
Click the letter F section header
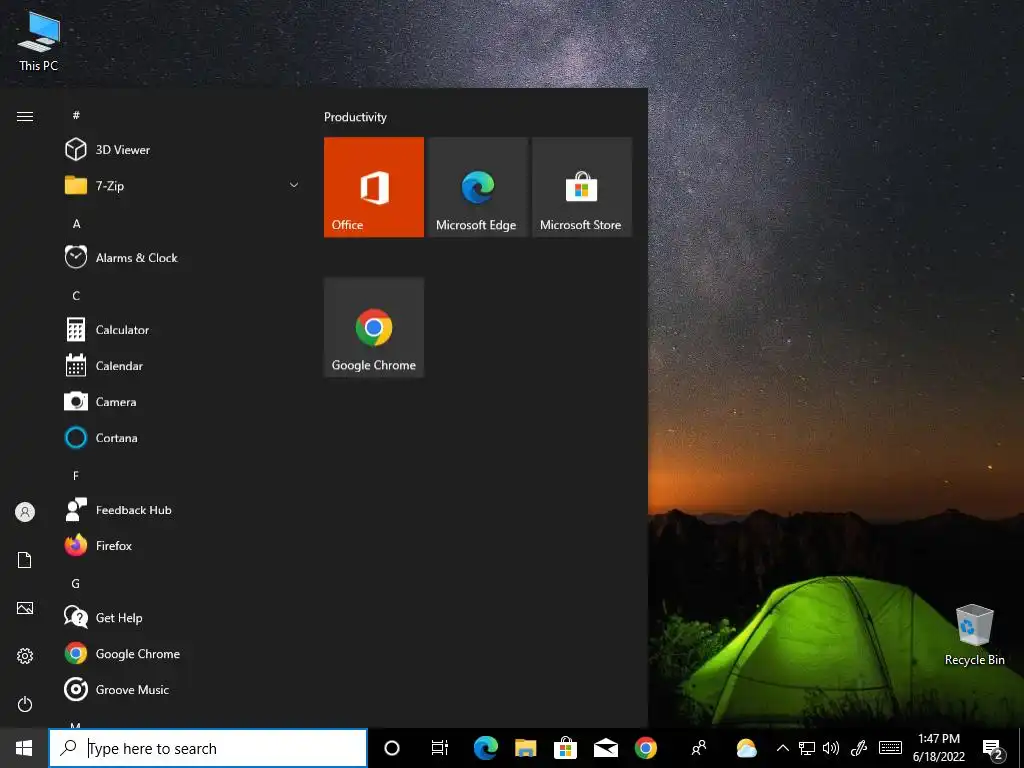tap(76, 475)
